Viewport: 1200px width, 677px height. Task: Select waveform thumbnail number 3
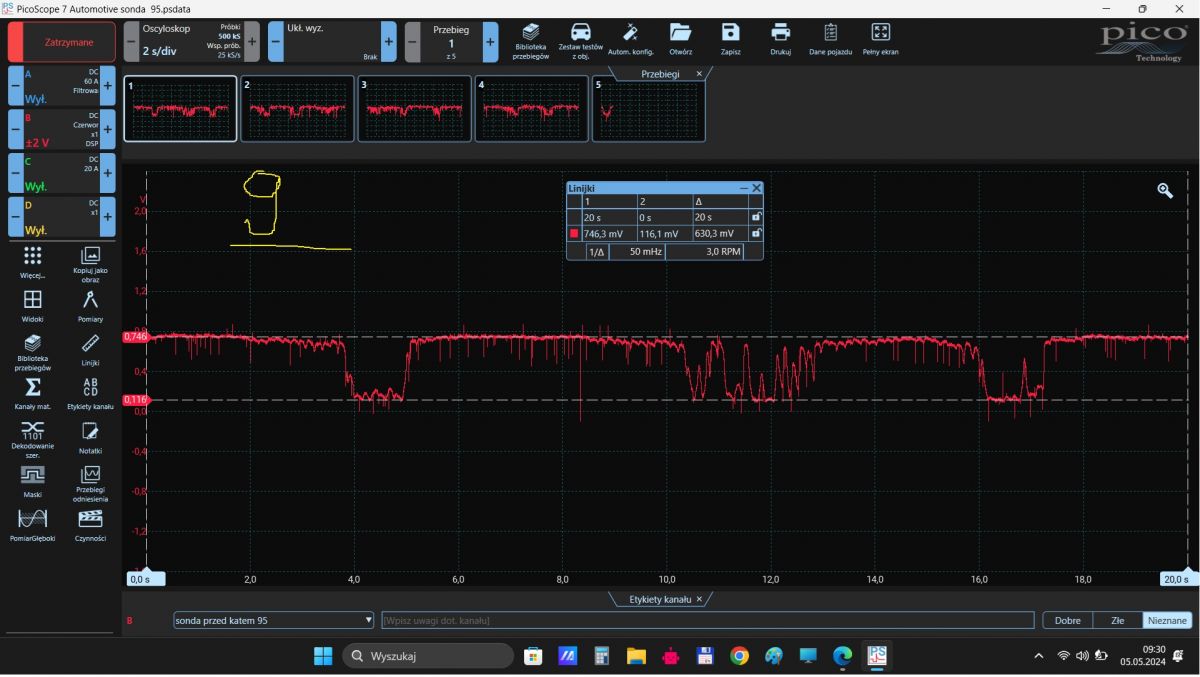tap(414, 109)
